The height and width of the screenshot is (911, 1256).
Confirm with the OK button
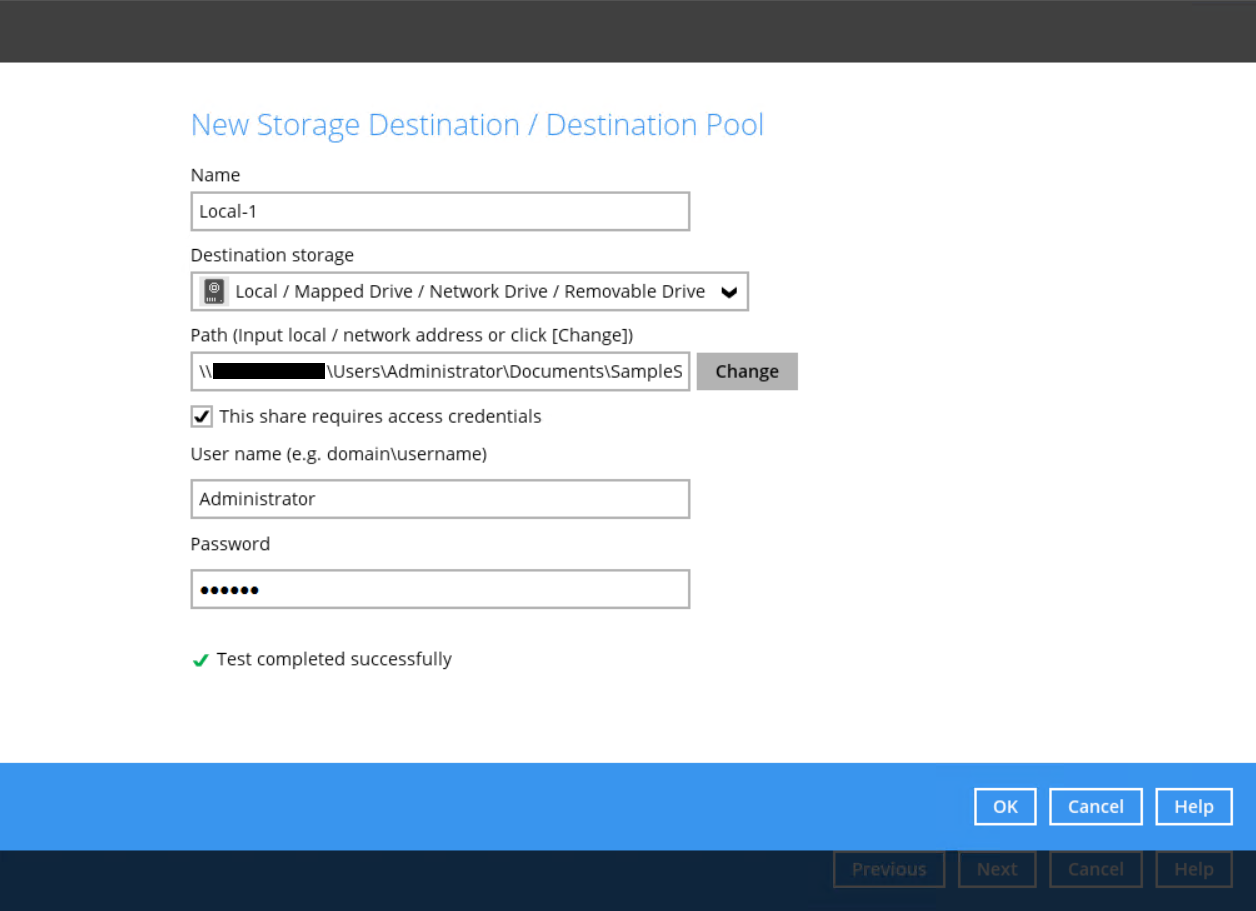[1005, 807]
